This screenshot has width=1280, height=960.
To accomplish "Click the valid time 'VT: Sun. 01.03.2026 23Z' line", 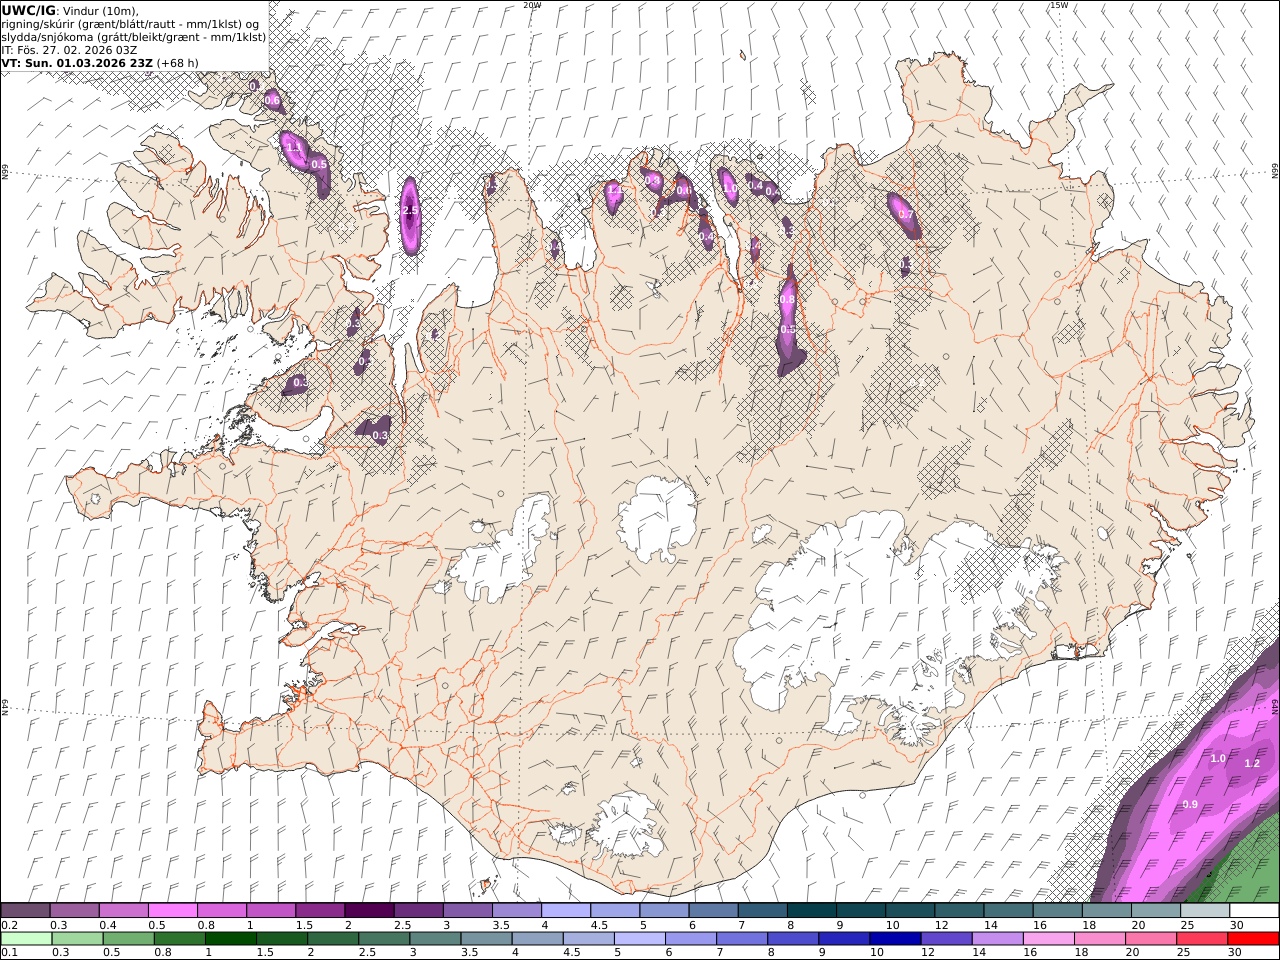I will 100,62.
